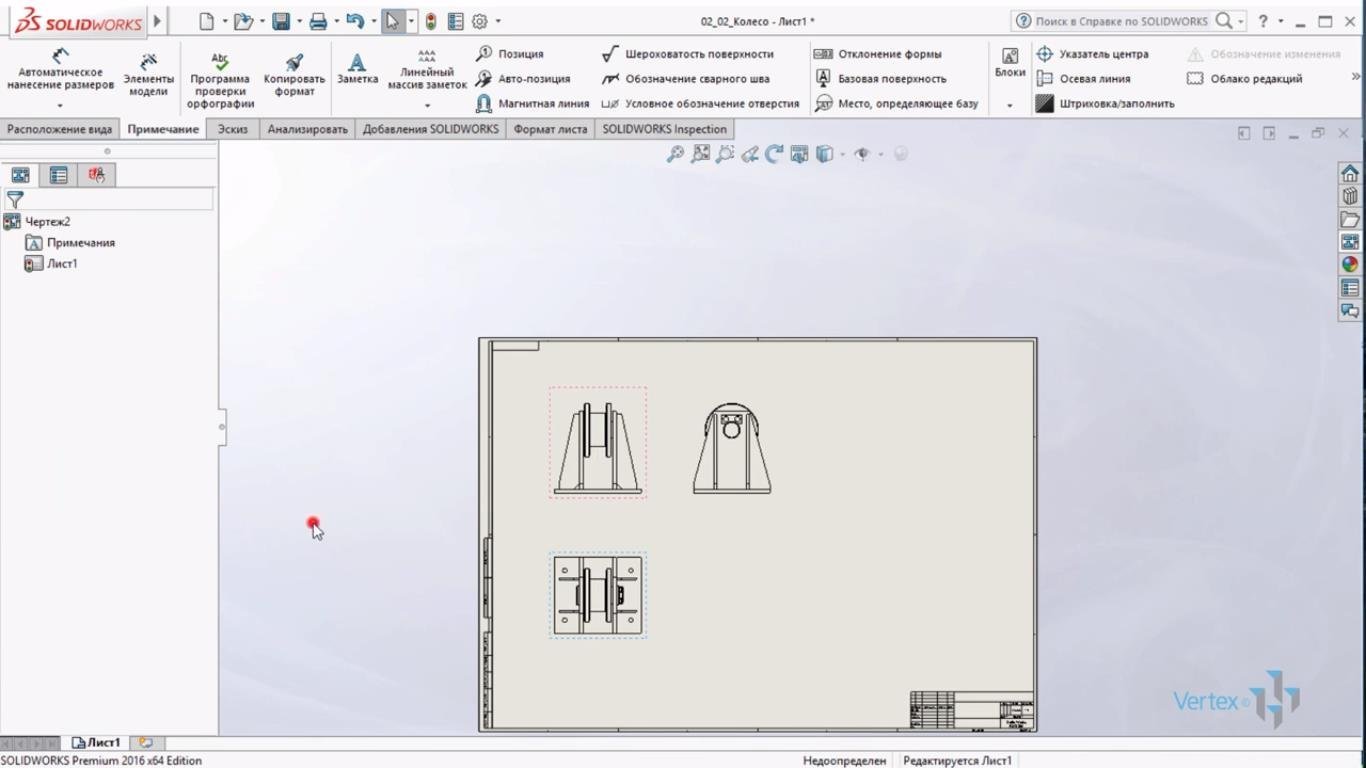1366x768 pixels.
Task: Open File Explorer folder icon in task pane
Action: coord(1350,219)
